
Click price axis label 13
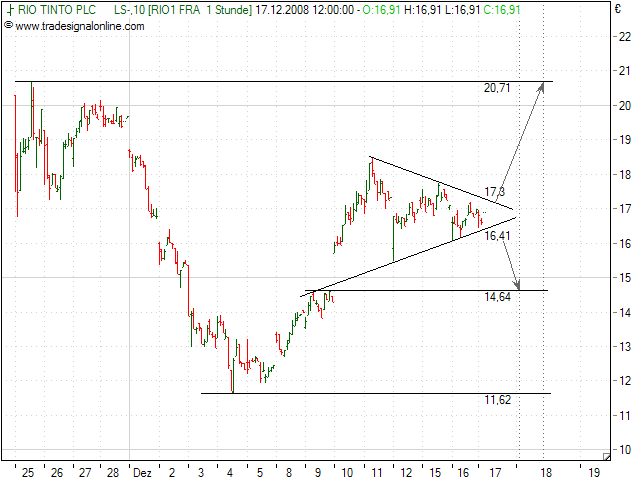[x=624, y=347]
